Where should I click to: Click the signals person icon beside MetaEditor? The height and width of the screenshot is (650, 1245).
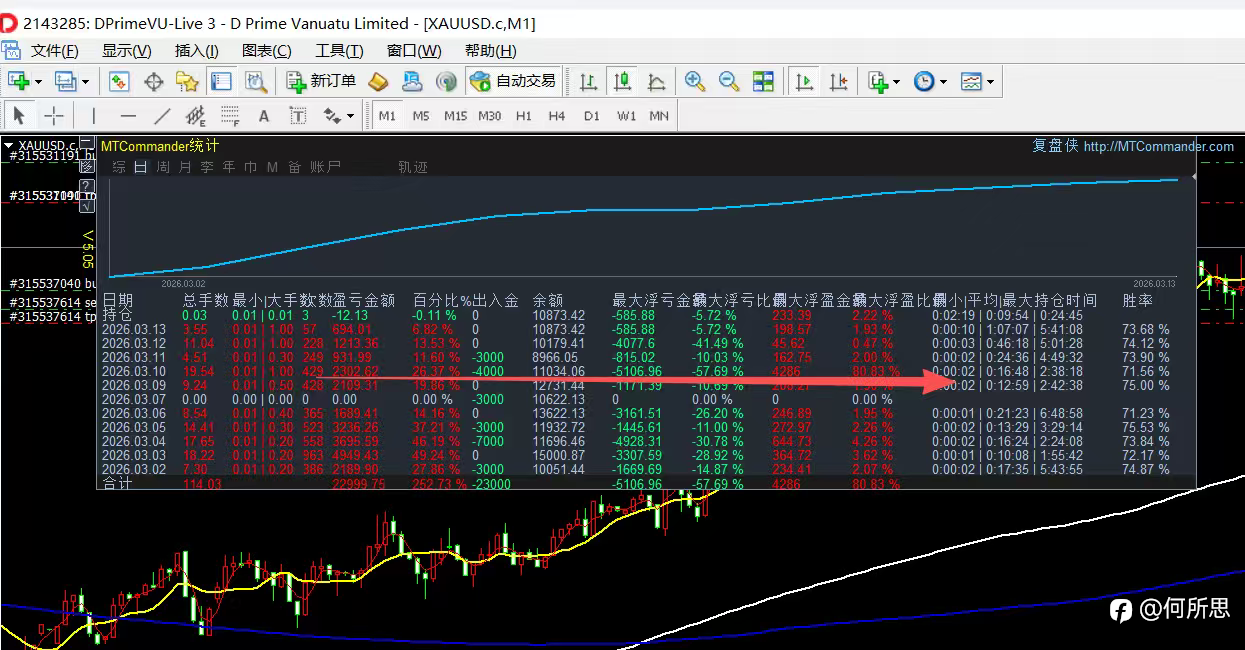click(x=412, y=81)
